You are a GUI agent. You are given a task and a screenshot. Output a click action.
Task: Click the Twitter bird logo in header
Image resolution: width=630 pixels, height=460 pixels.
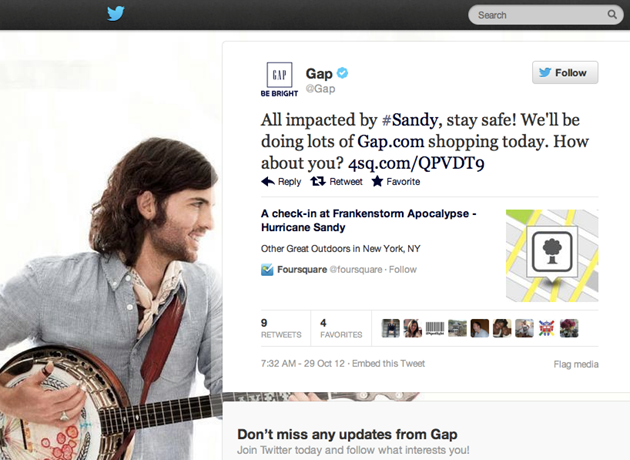click(x=116, y=14)
